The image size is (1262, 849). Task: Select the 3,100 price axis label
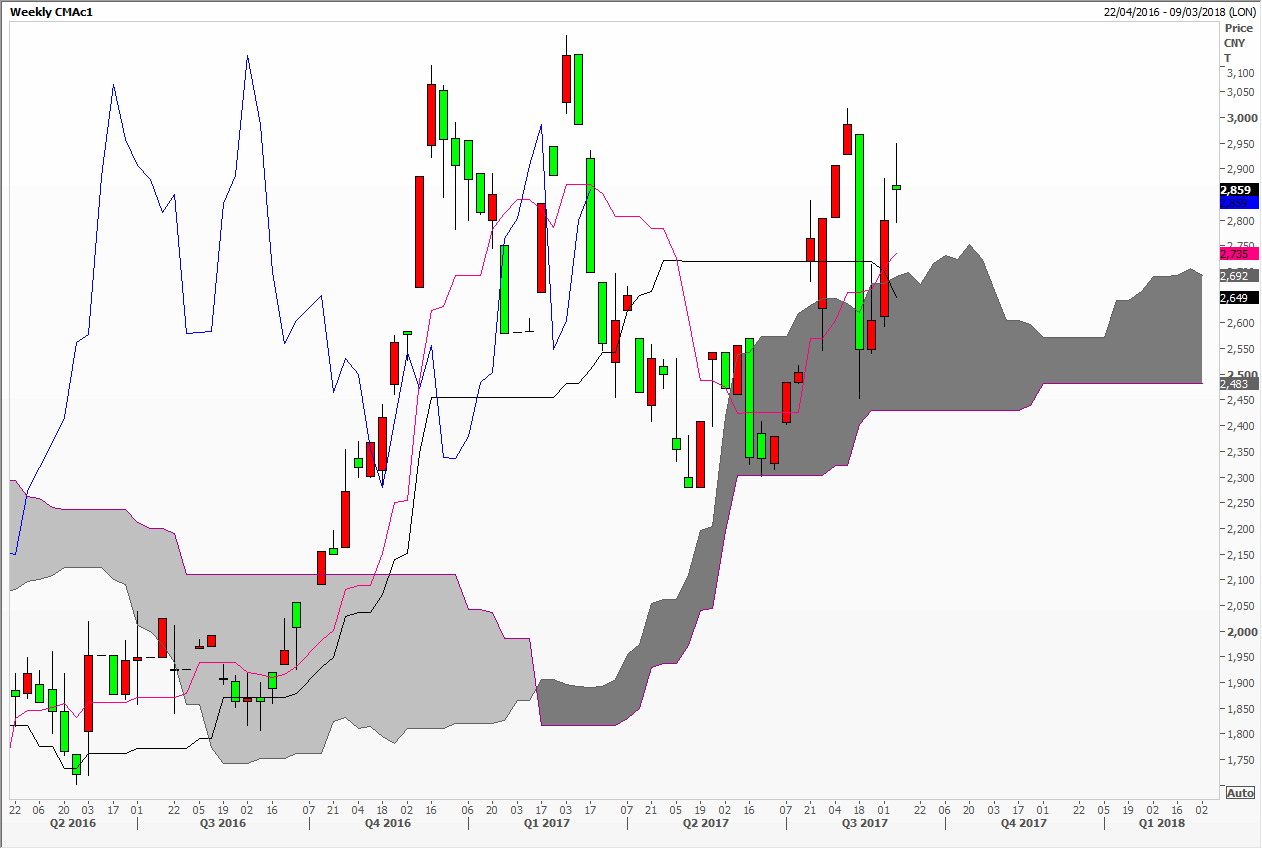[1240, 74]
